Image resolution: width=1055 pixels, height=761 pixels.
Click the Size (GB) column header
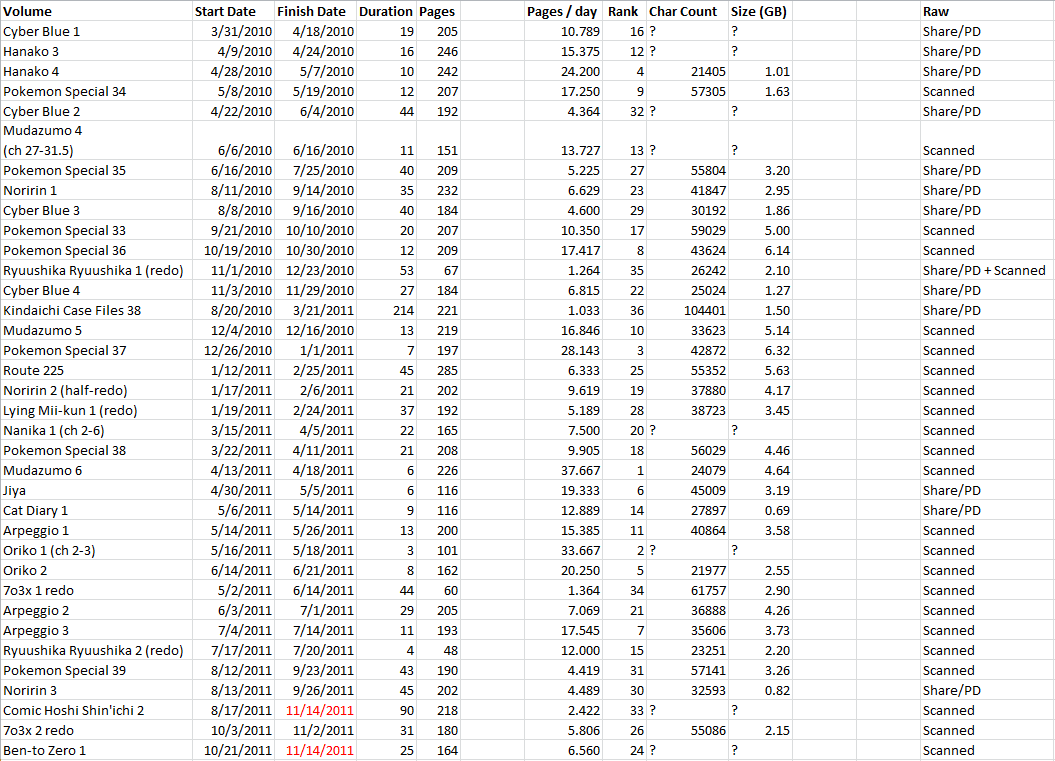point(759,11)
